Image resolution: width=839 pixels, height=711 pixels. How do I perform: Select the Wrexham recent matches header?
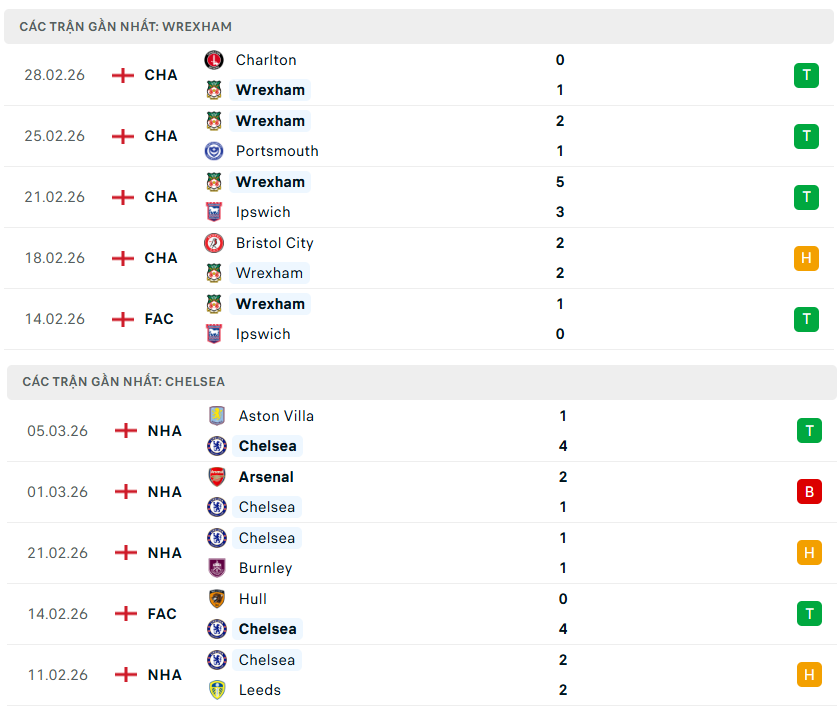[x=126, y=27]
